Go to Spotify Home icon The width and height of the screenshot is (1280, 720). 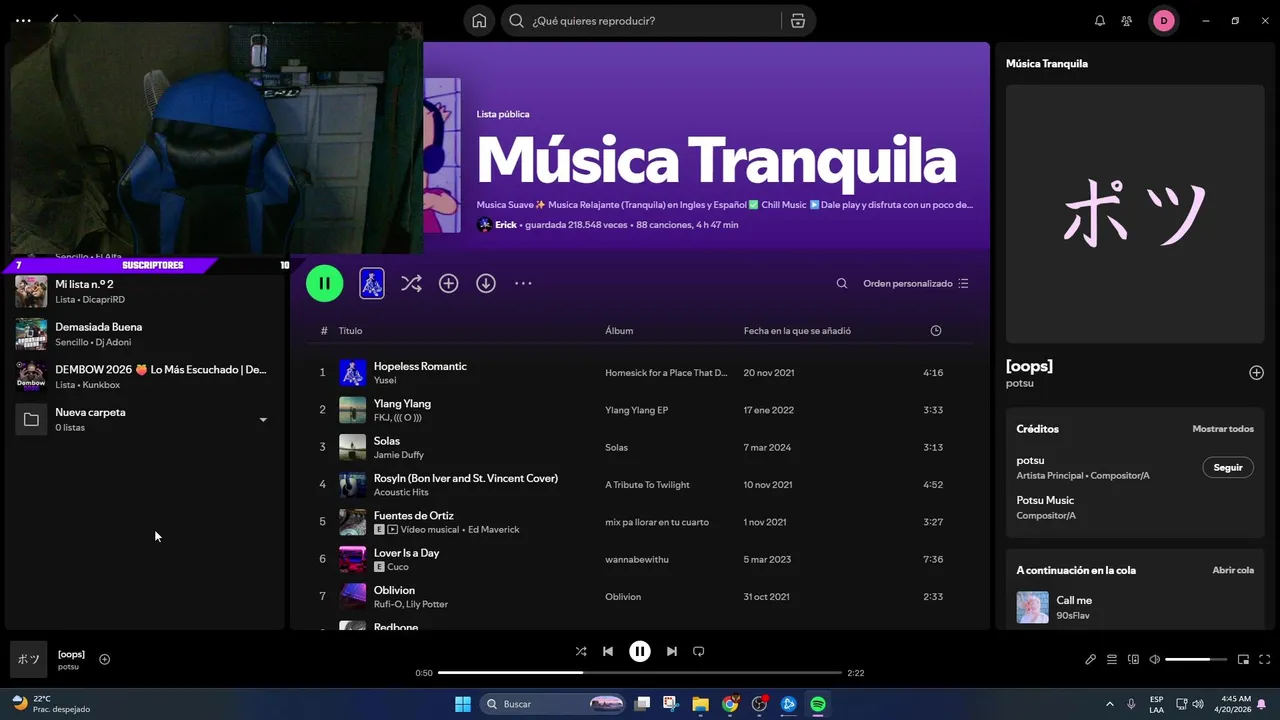tap(480, 20)
